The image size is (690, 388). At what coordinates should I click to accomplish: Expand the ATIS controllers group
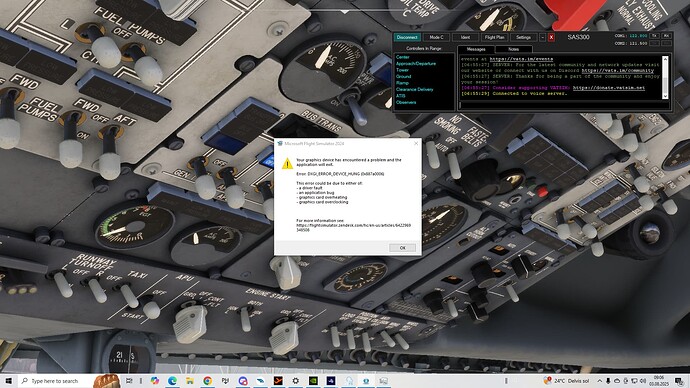click(400, 95)
